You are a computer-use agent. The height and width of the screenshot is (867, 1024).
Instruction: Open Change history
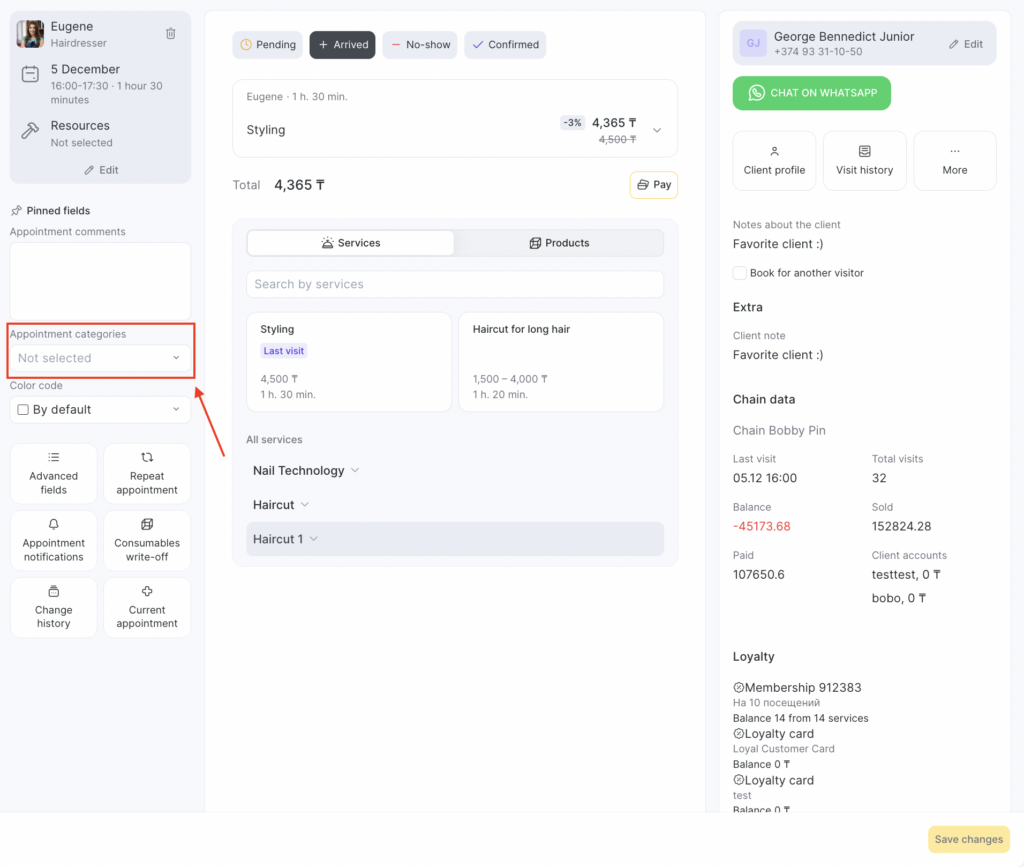[x=54, y=607]
